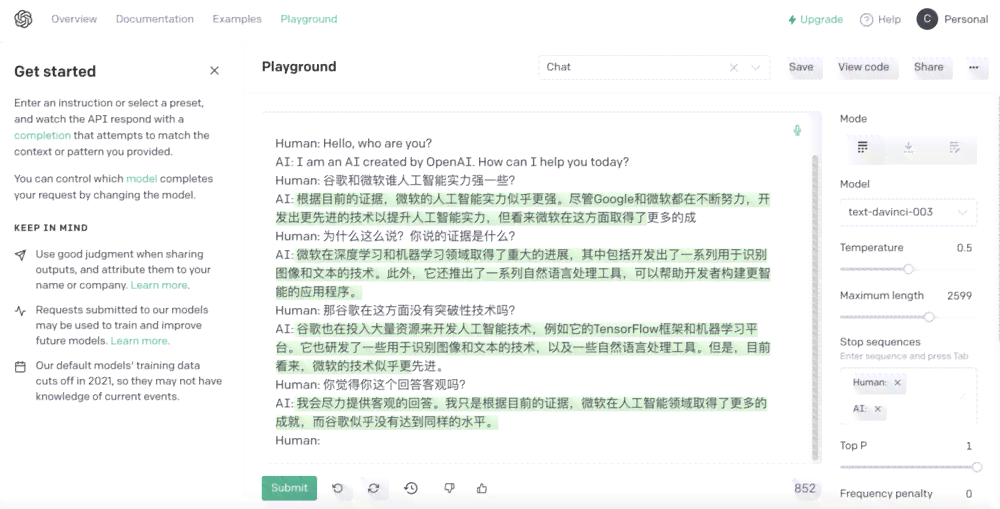The height and width of the screenshot is (509, 1000).
Task: Click the green Submit button
Action: (289, 488)
